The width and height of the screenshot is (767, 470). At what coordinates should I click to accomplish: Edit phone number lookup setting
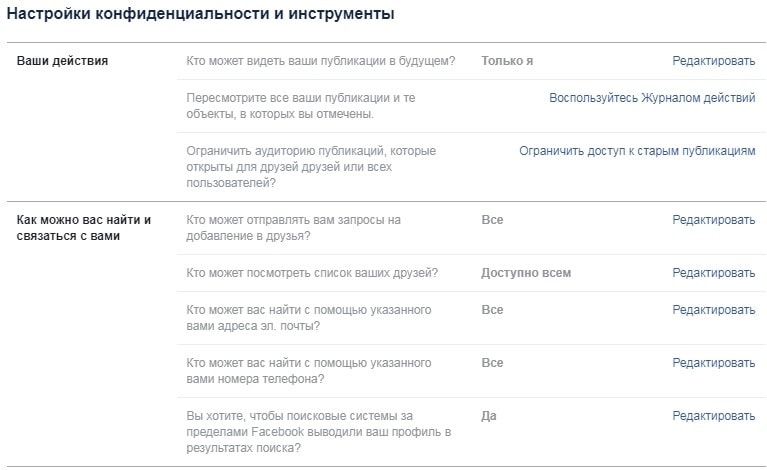point(713,363)
